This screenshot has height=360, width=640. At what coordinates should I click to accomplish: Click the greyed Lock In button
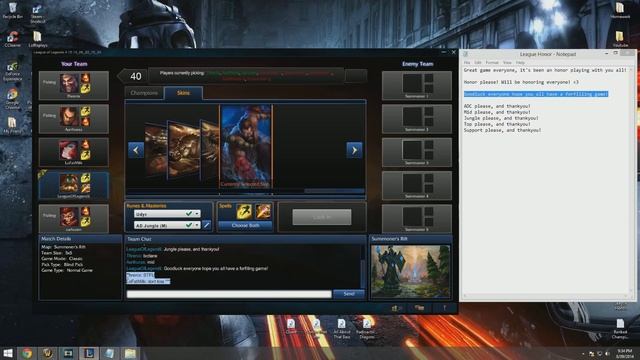[322, 217]
